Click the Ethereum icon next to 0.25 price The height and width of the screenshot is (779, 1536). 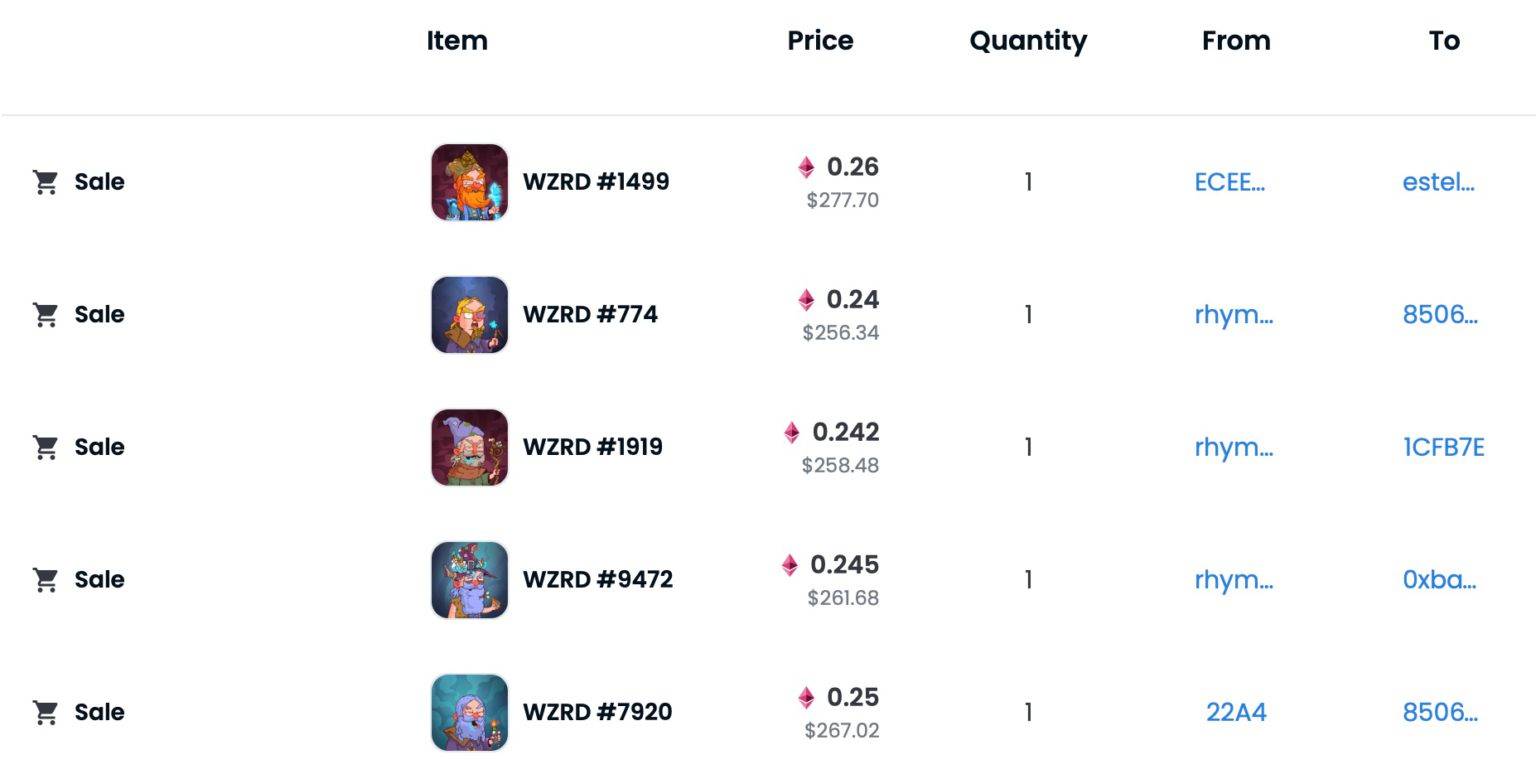[x=806, y=697]
